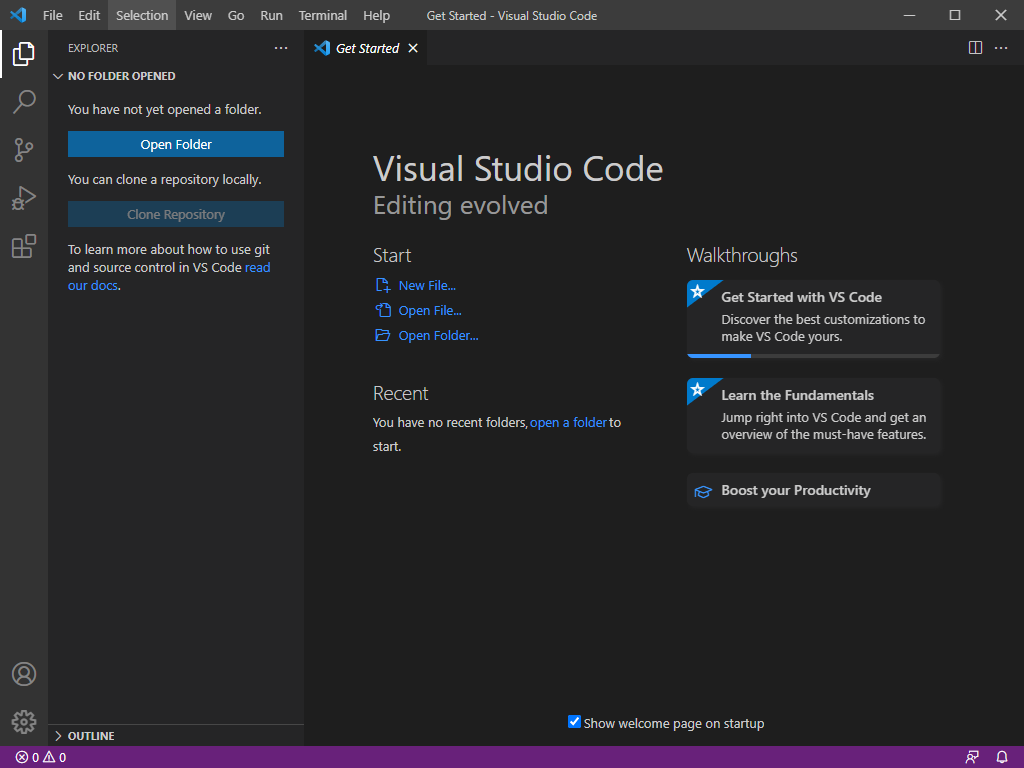Minimize the Visual Studio Code window
1024x768 pixels.
(909, 15)
